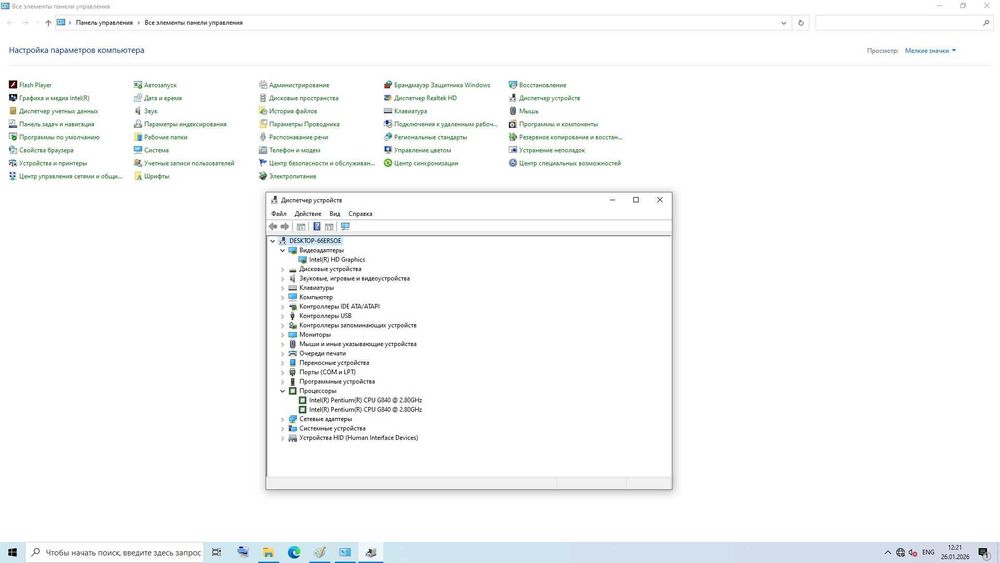Open Диспетчер устройств link in Control Panel

(x=544, y=98)
